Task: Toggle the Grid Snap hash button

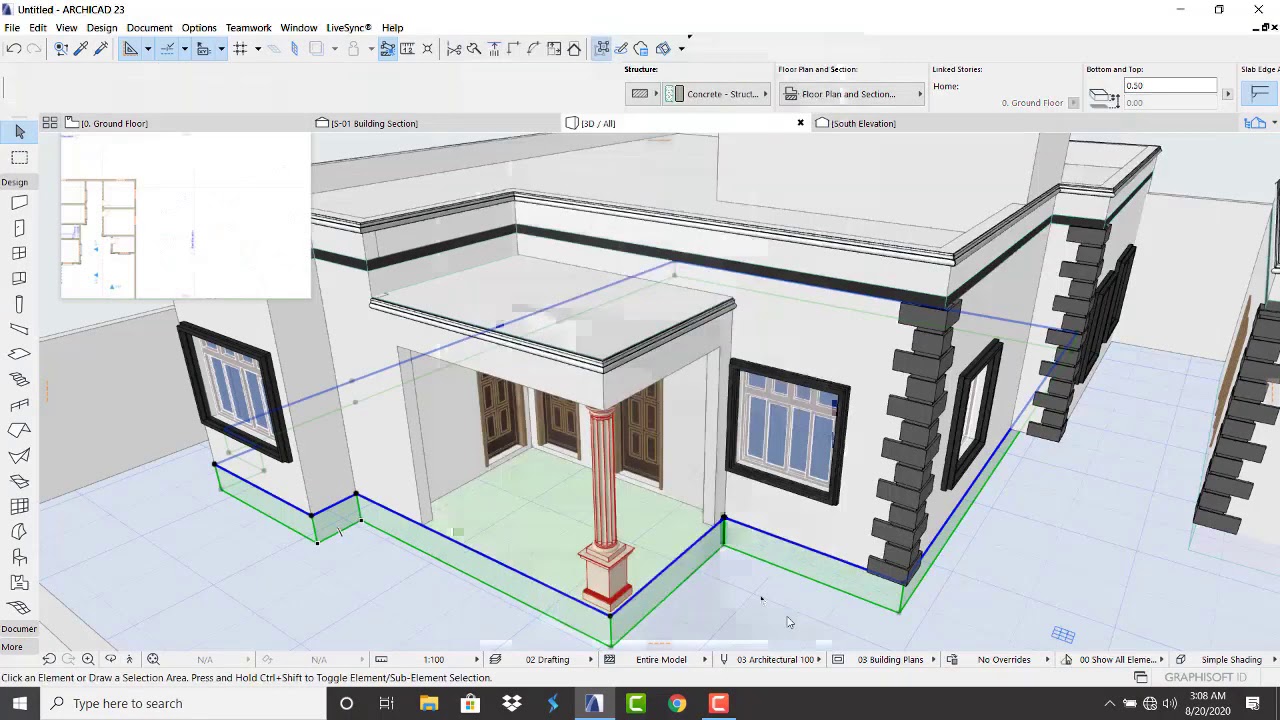Action: click(x=240, y=48)
